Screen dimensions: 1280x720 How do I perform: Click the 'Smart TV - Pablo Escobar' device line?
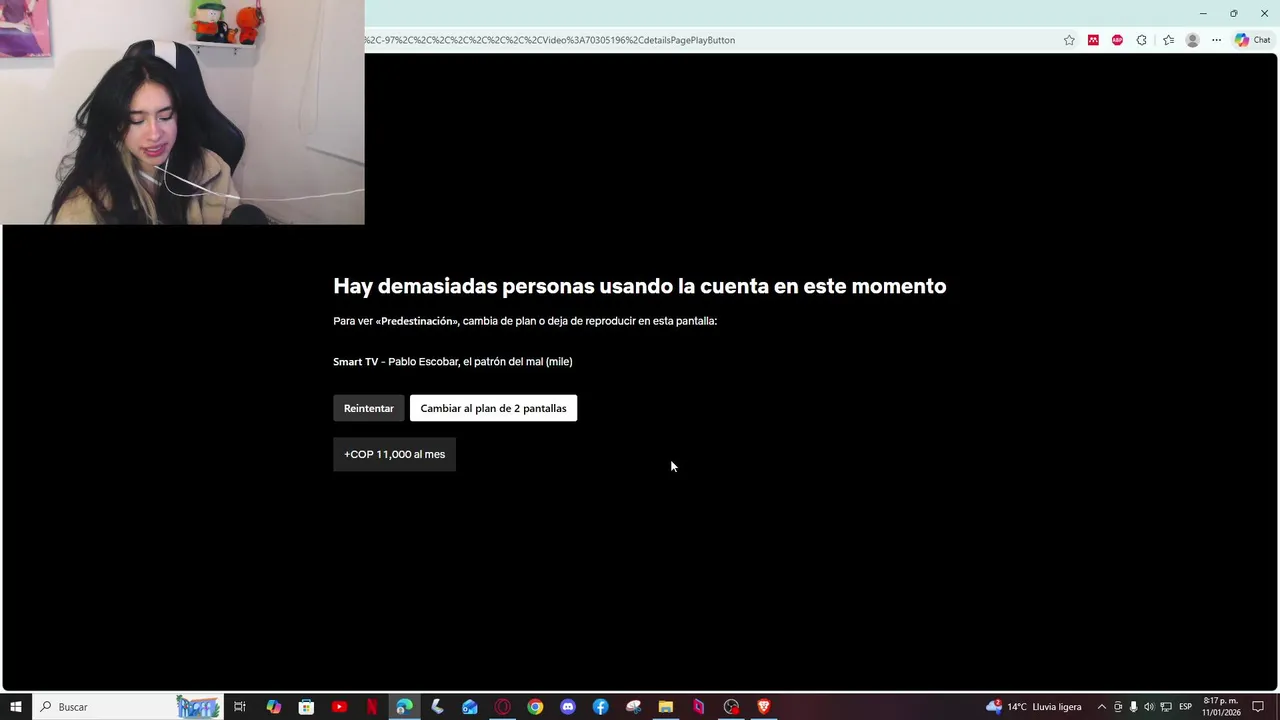tap(453, 362)
